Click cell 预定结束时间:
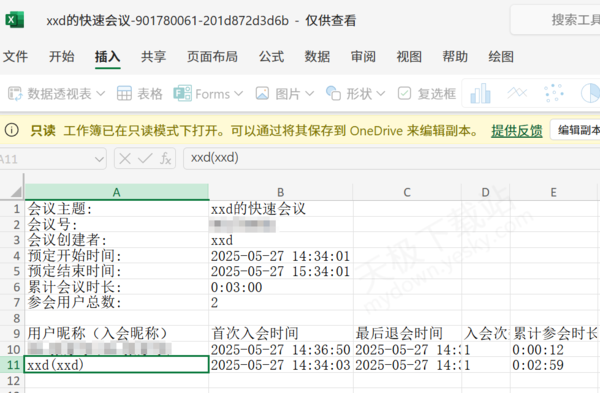Screen dimensions: 600x393 click(117, 271)
